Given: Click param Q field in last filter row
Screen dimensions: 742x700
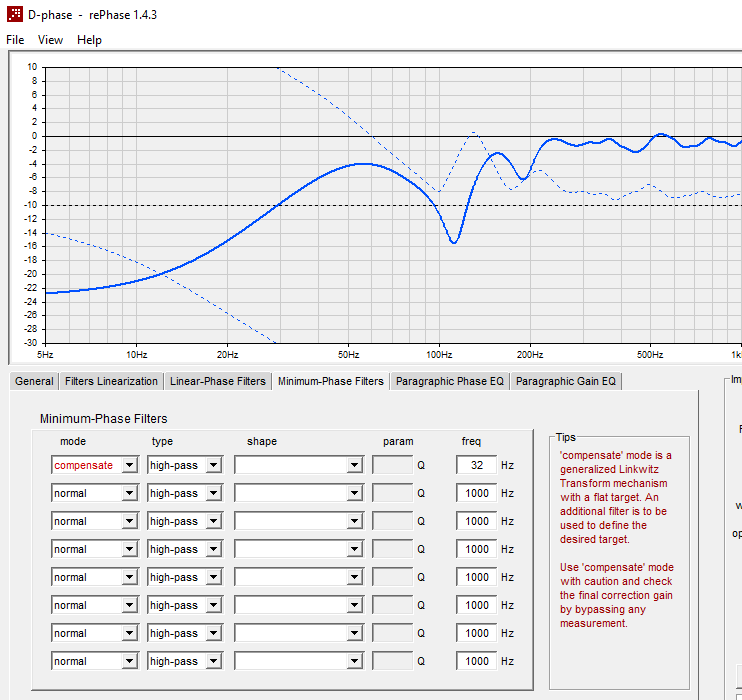Looking at the screenshot, I should tap(392, 661).
